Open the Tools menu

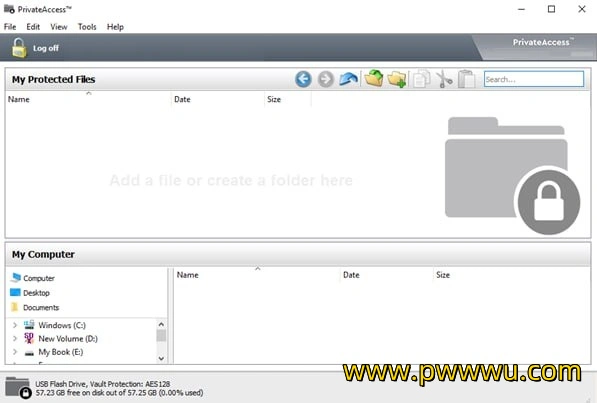(87, 27)
